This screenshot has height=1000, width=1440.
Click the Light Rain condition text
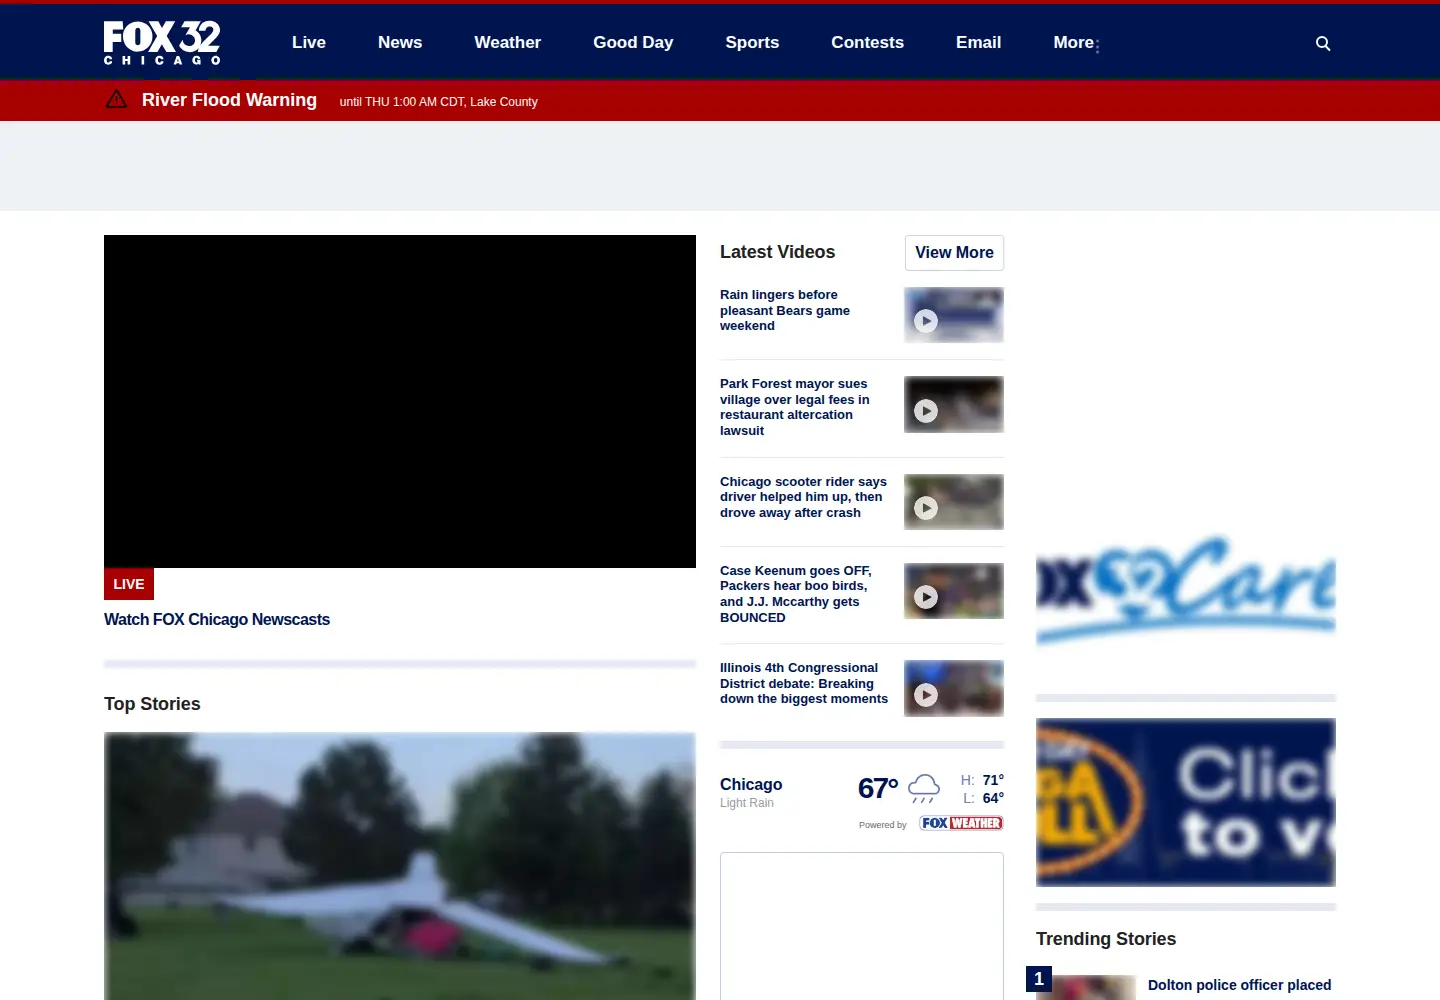(x=747, y=803)
